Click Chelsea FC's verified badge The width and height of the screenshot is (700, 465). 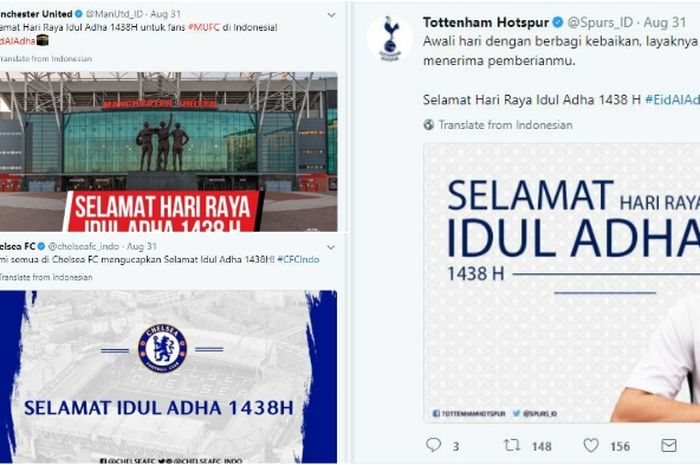pyautogui.click(x=41, y=246)
